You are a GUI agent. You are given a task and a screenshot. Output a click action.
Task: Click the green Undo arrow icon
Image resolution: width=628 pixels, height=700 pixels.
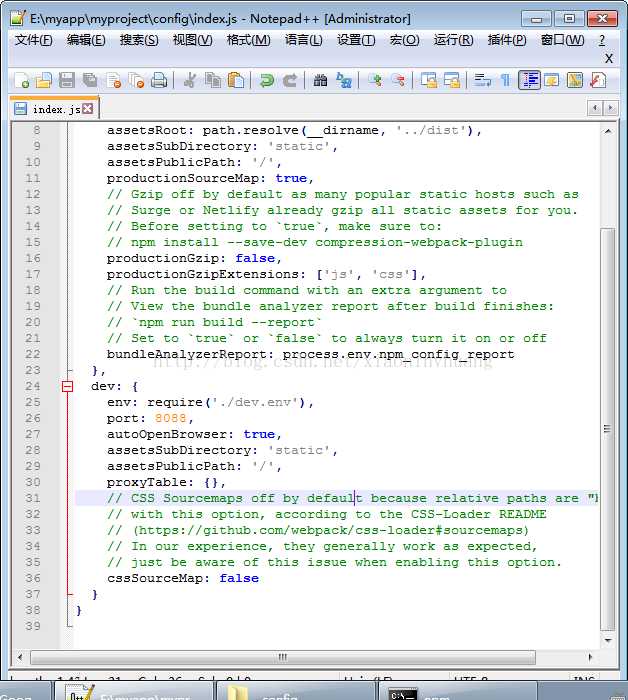[266, 80]
